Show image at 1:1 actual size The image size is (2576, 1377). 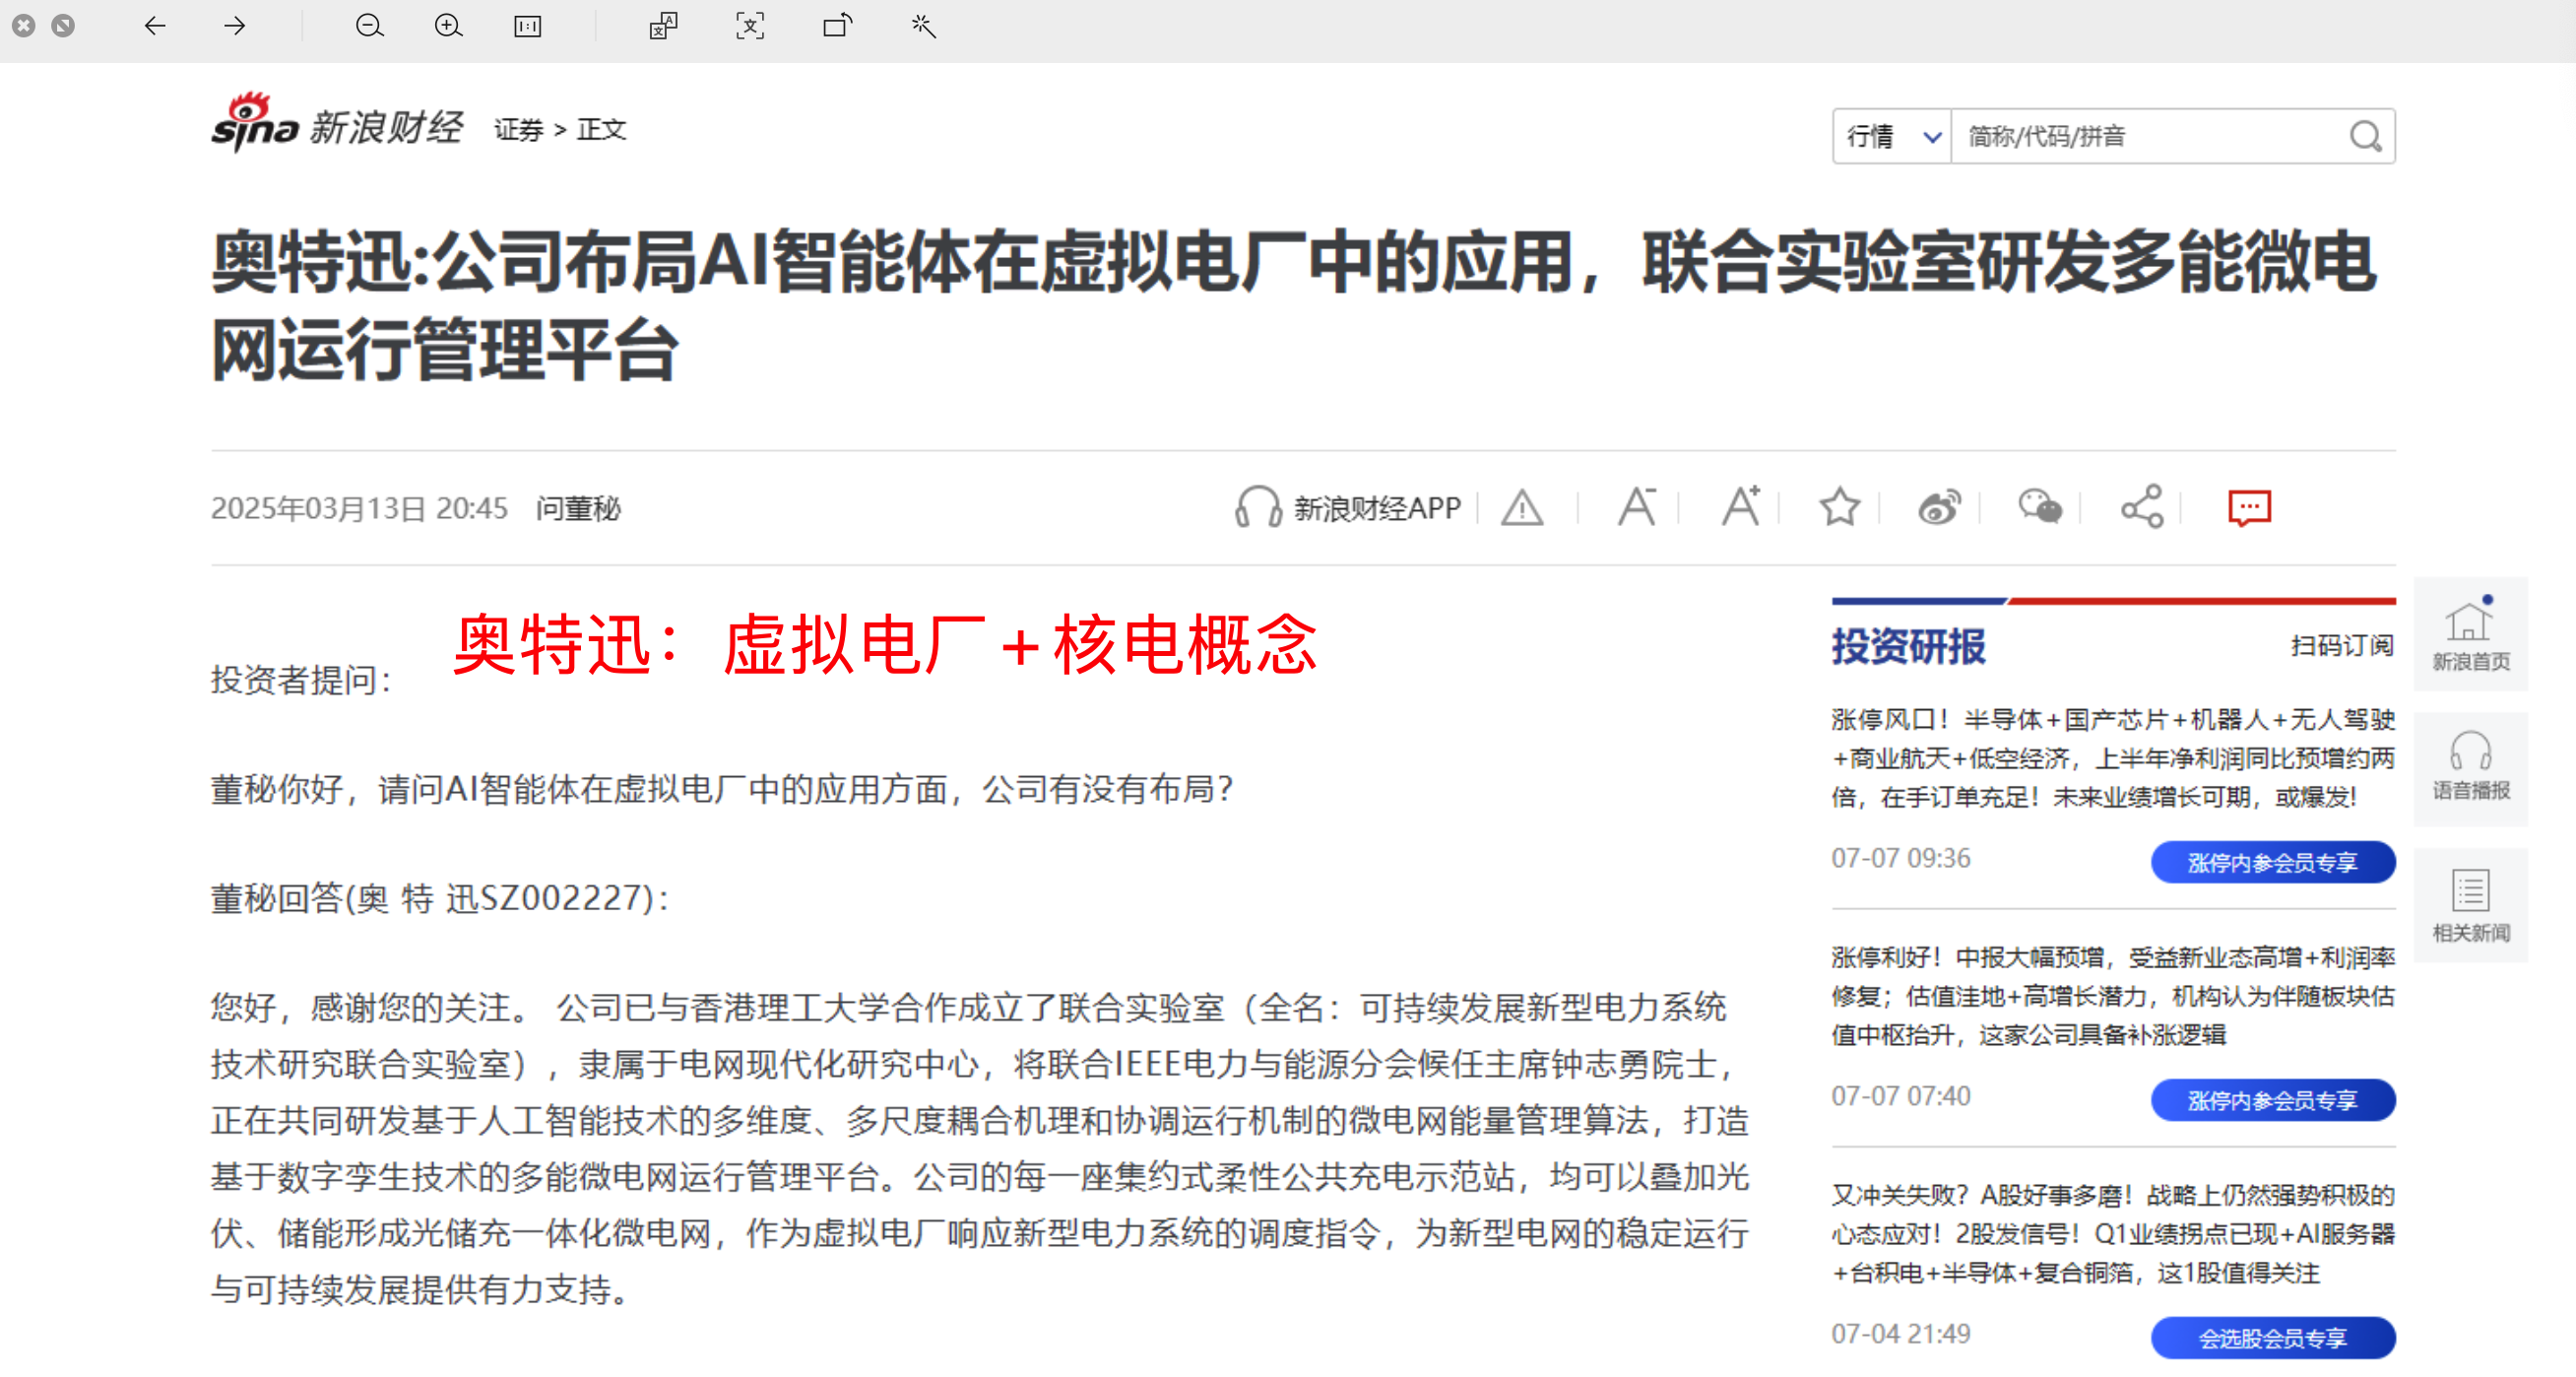tap(527, 26)
